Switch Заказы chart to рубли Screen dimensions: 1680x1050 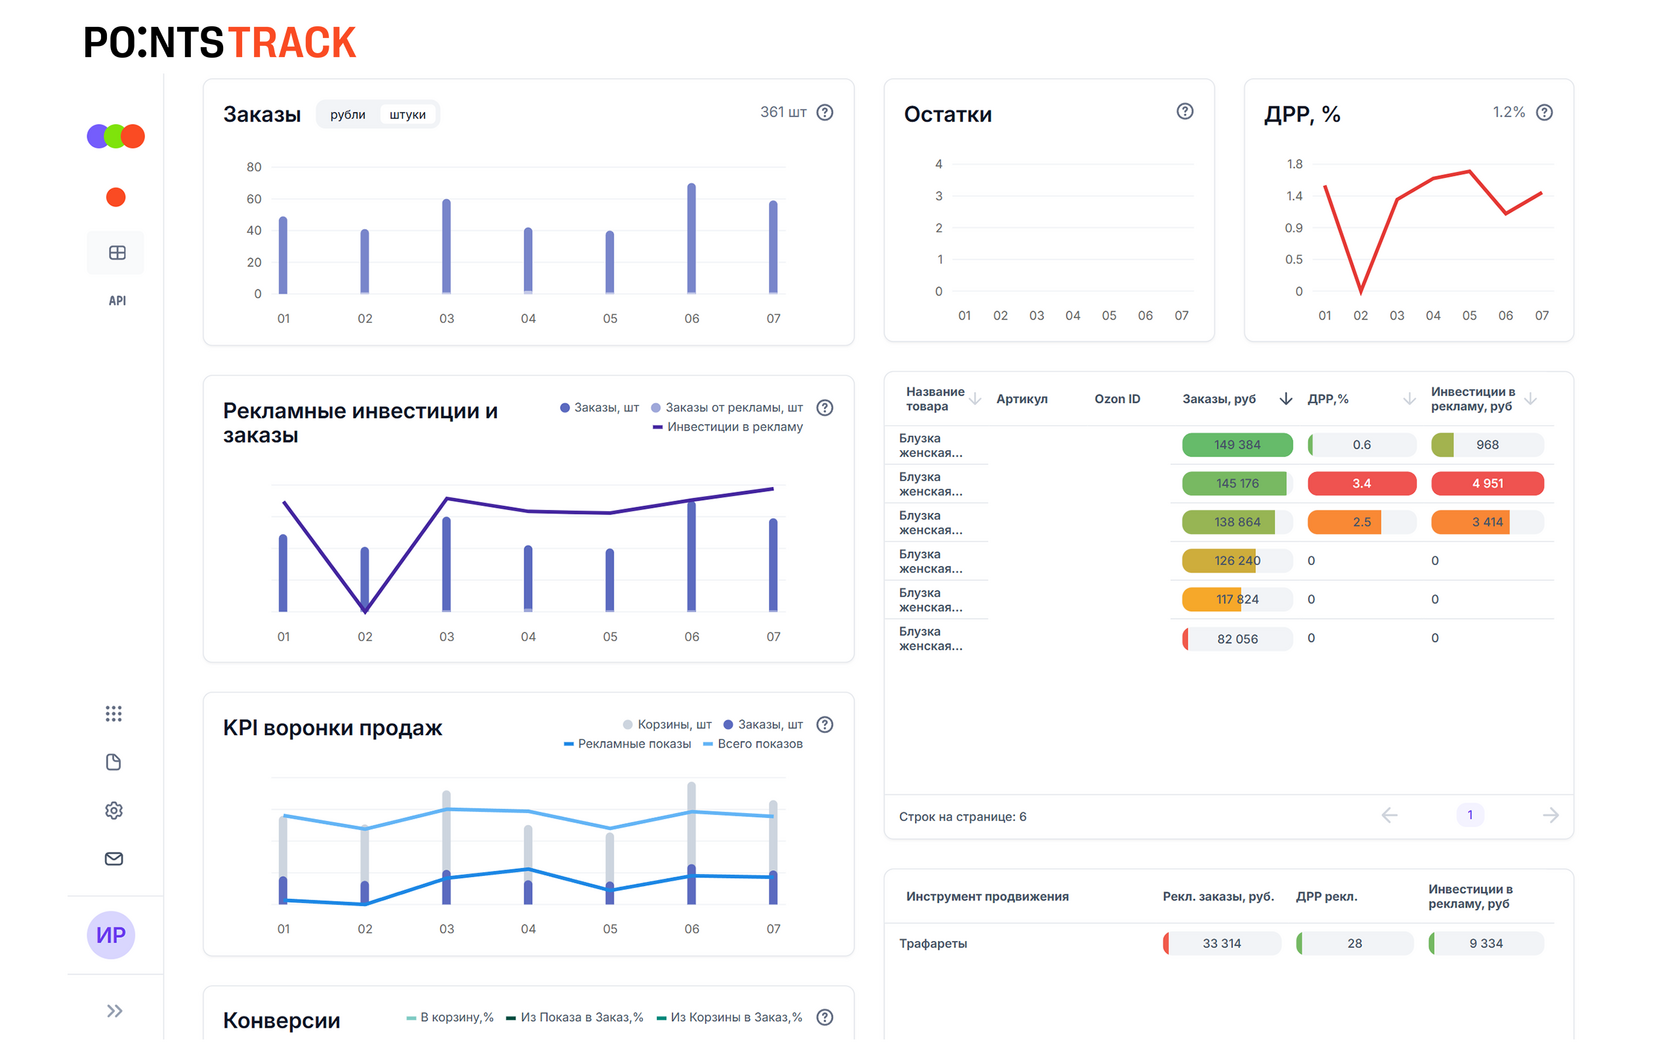coord(348,115)
